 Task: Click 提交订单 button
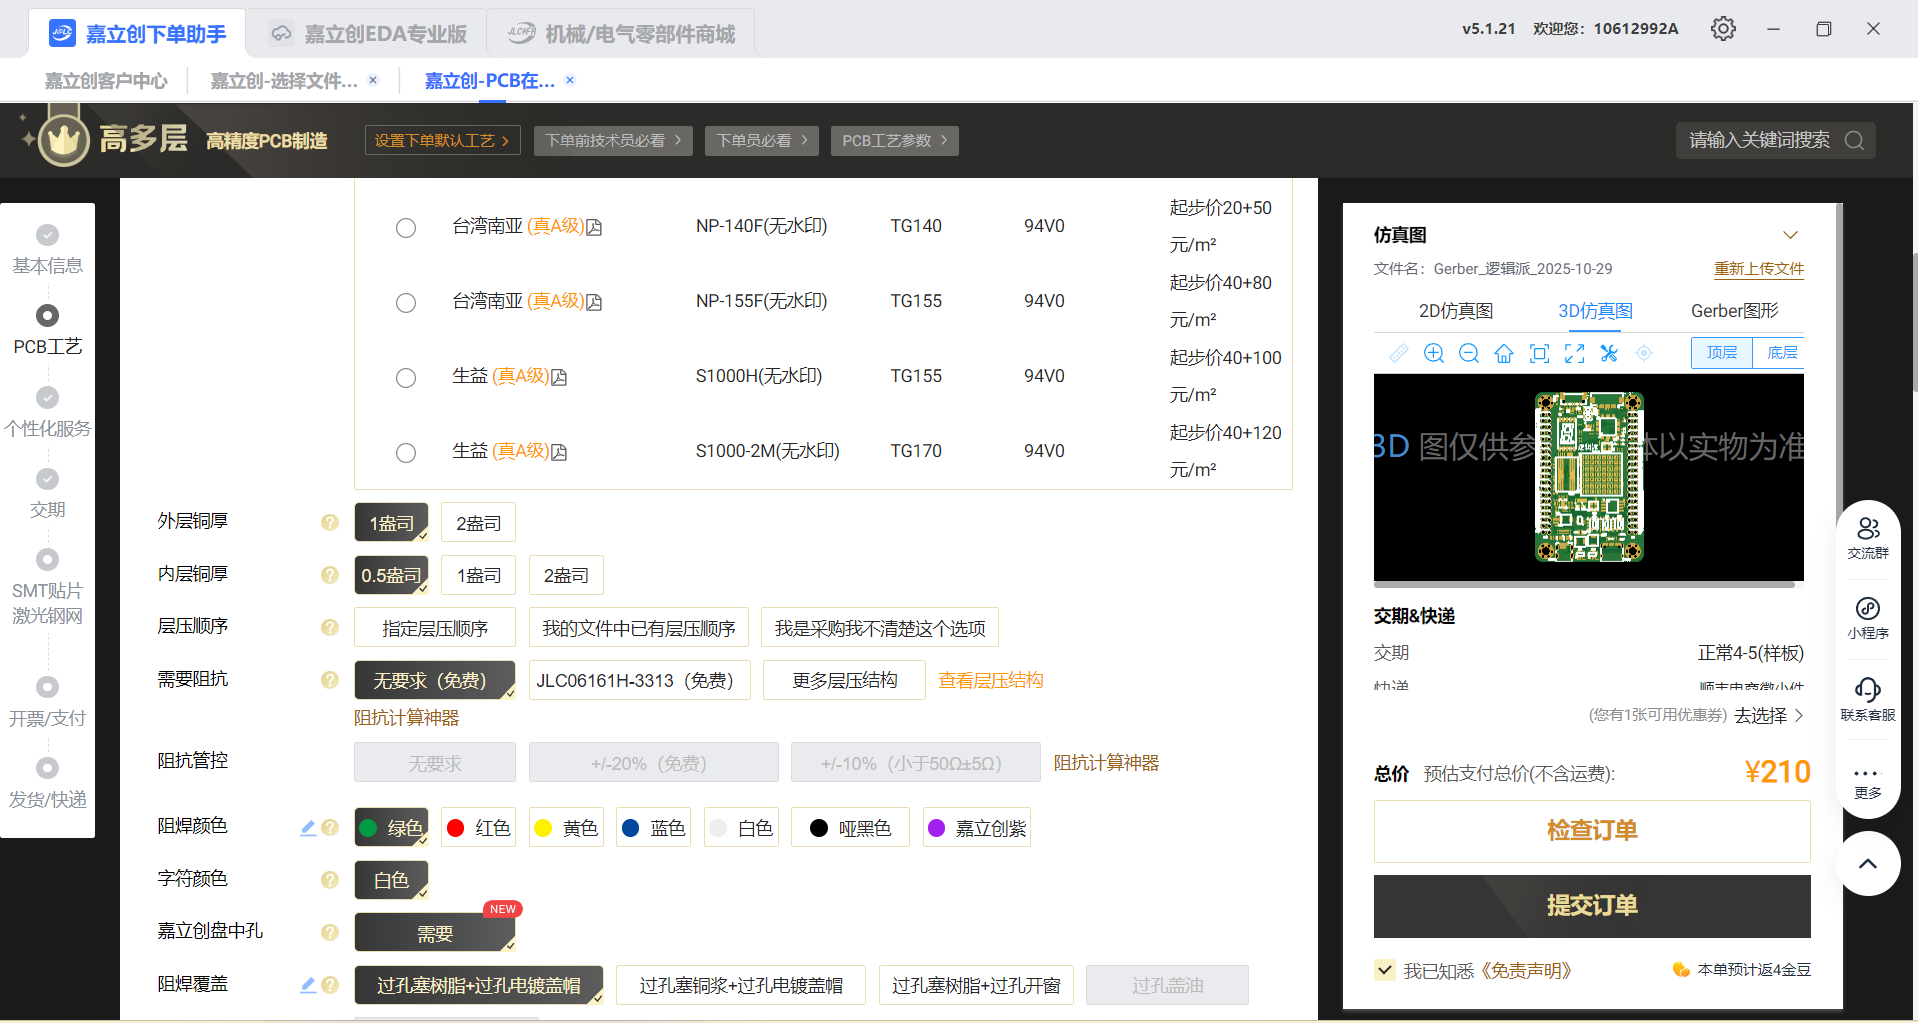pos(1592,906)
